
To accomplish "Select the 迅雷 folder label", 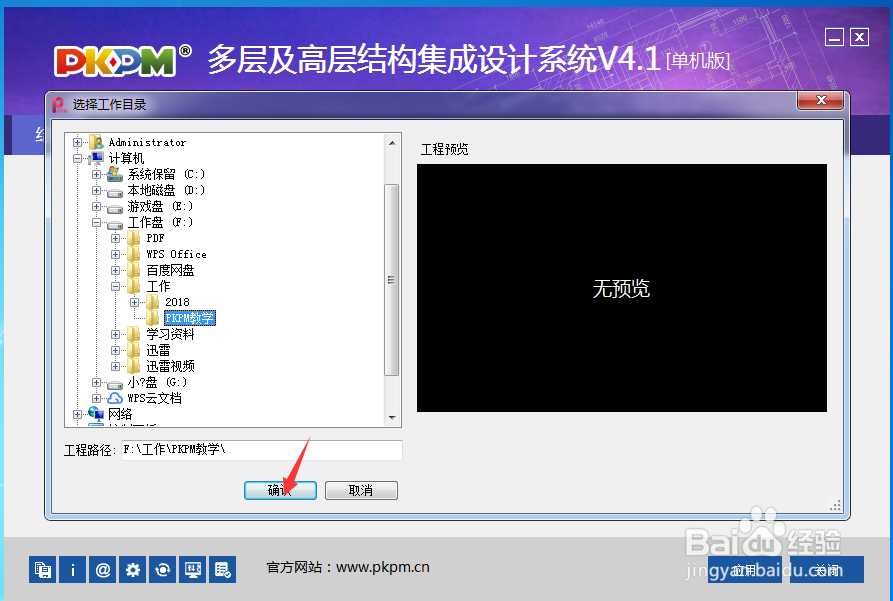I will (158, 350).
